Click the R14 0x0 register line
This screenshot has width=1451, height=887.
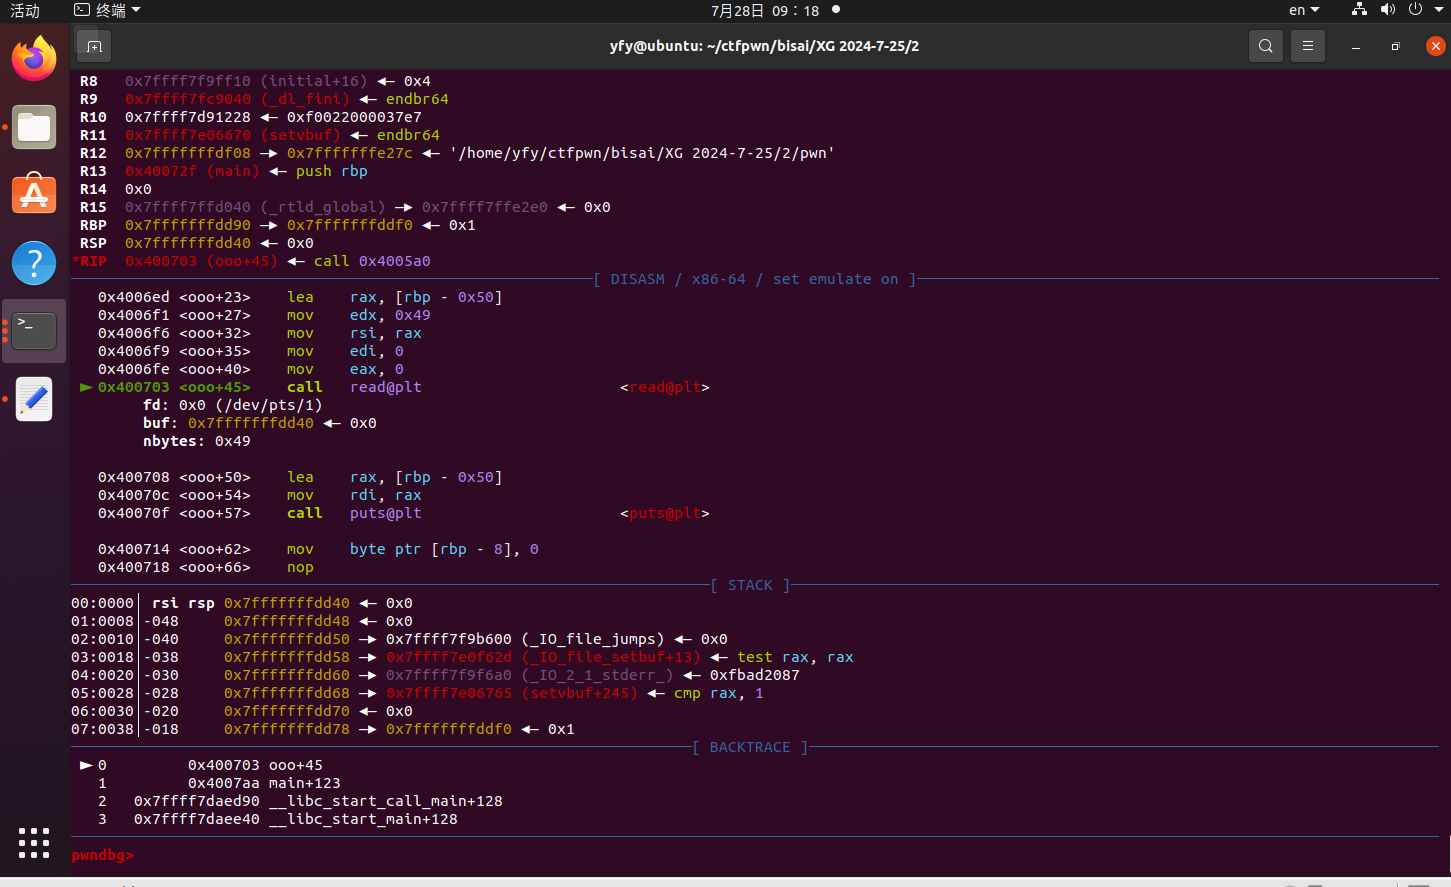tap(116, 189)
